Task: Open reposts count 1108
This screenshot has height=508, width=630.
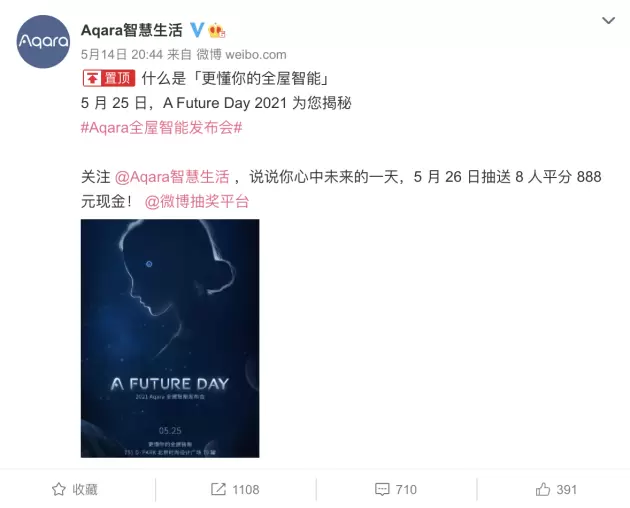Action: (x=245, y=490)
